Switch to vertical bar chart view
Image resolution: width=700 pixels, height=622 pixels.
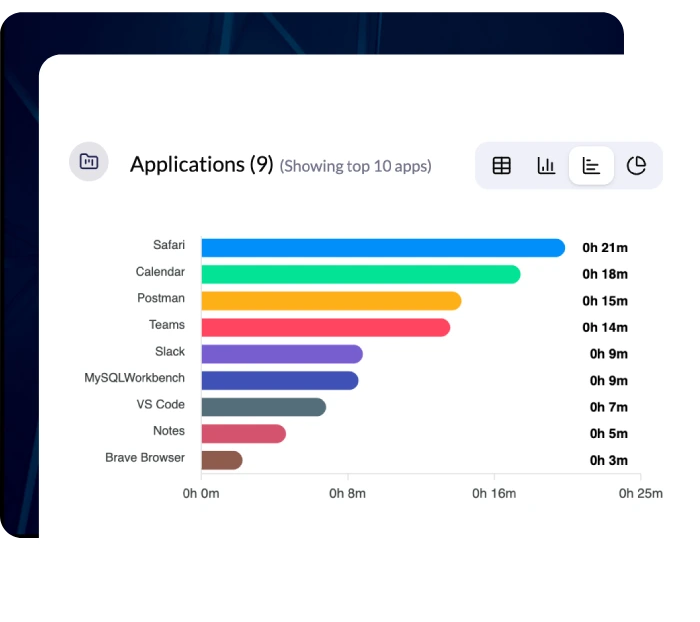pos(546,166)
